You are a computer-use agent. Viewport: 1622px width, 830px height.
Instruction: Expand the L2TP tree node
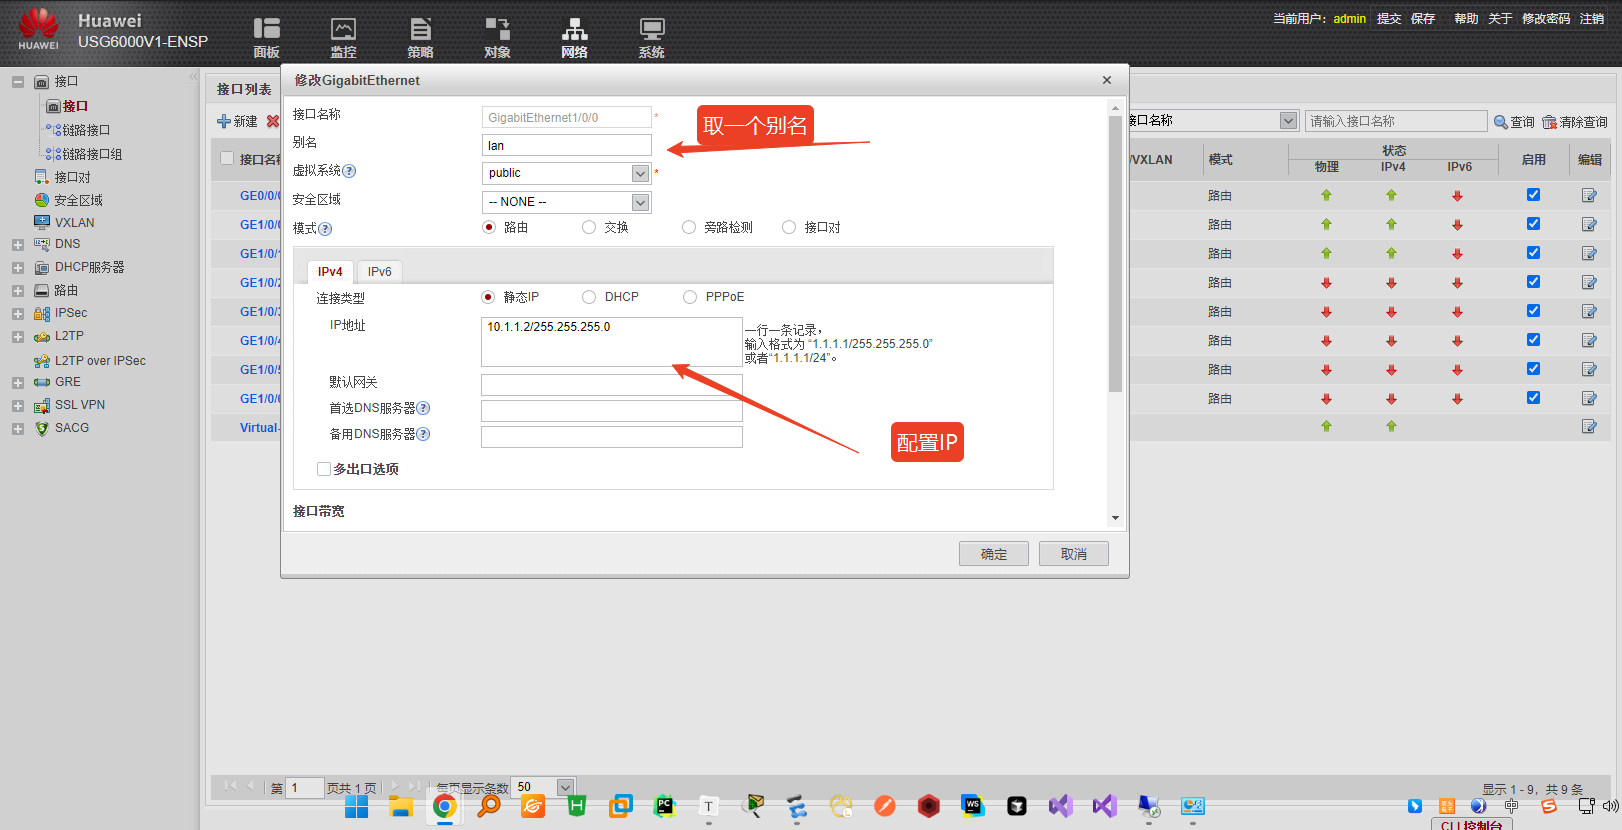(18, 337)
